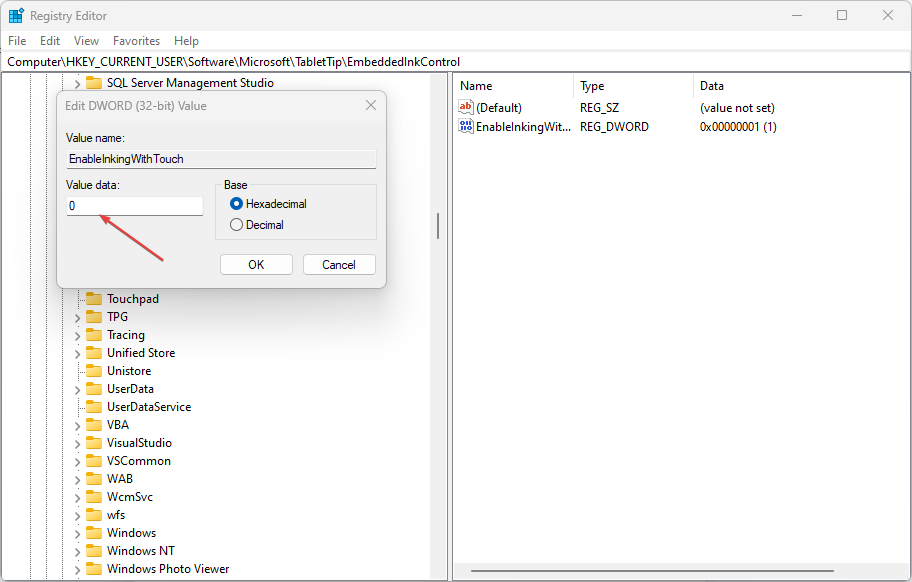Click the Value data input field

pos(135,206)
